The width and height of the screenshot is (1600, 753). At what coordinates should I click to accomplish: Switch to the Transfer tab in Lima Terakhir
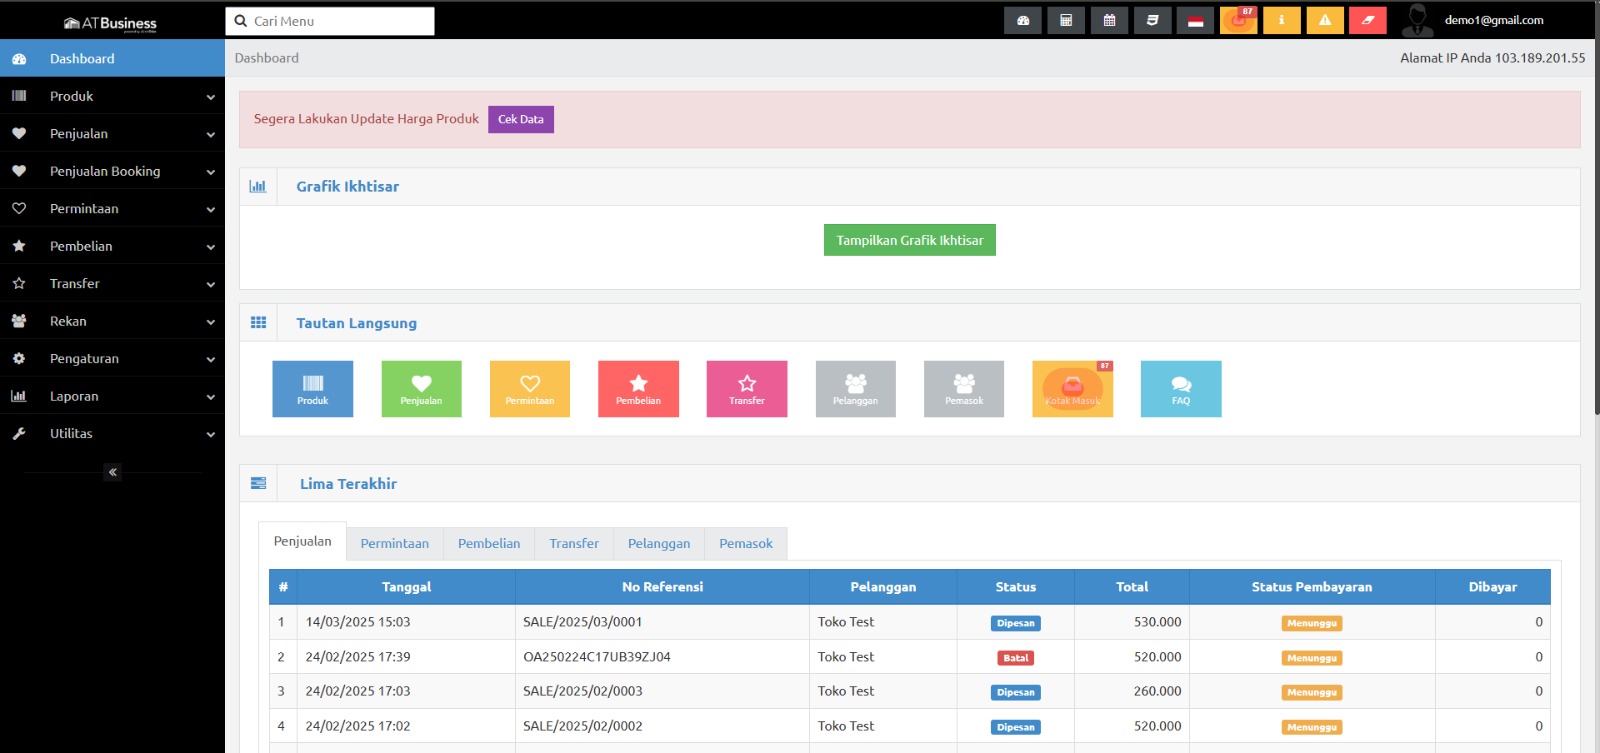(x=574, y=544)
